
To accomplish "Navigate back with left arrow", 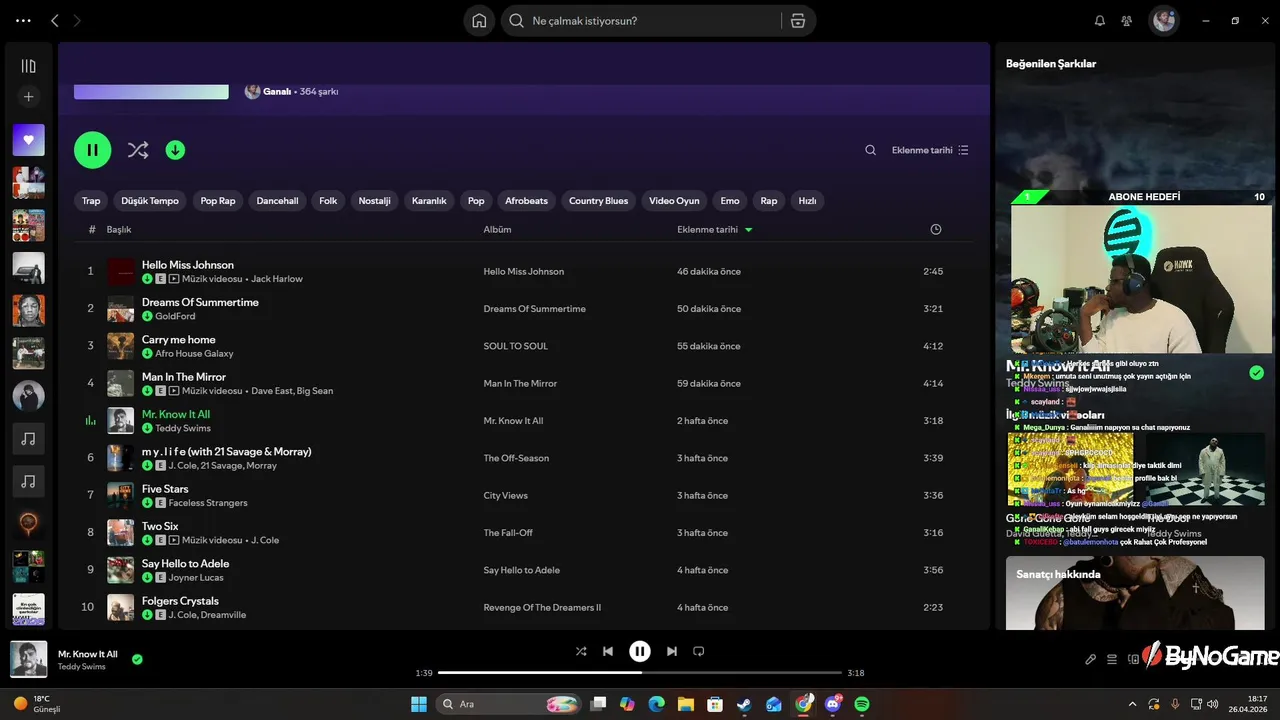I will [x=55, y=21].
